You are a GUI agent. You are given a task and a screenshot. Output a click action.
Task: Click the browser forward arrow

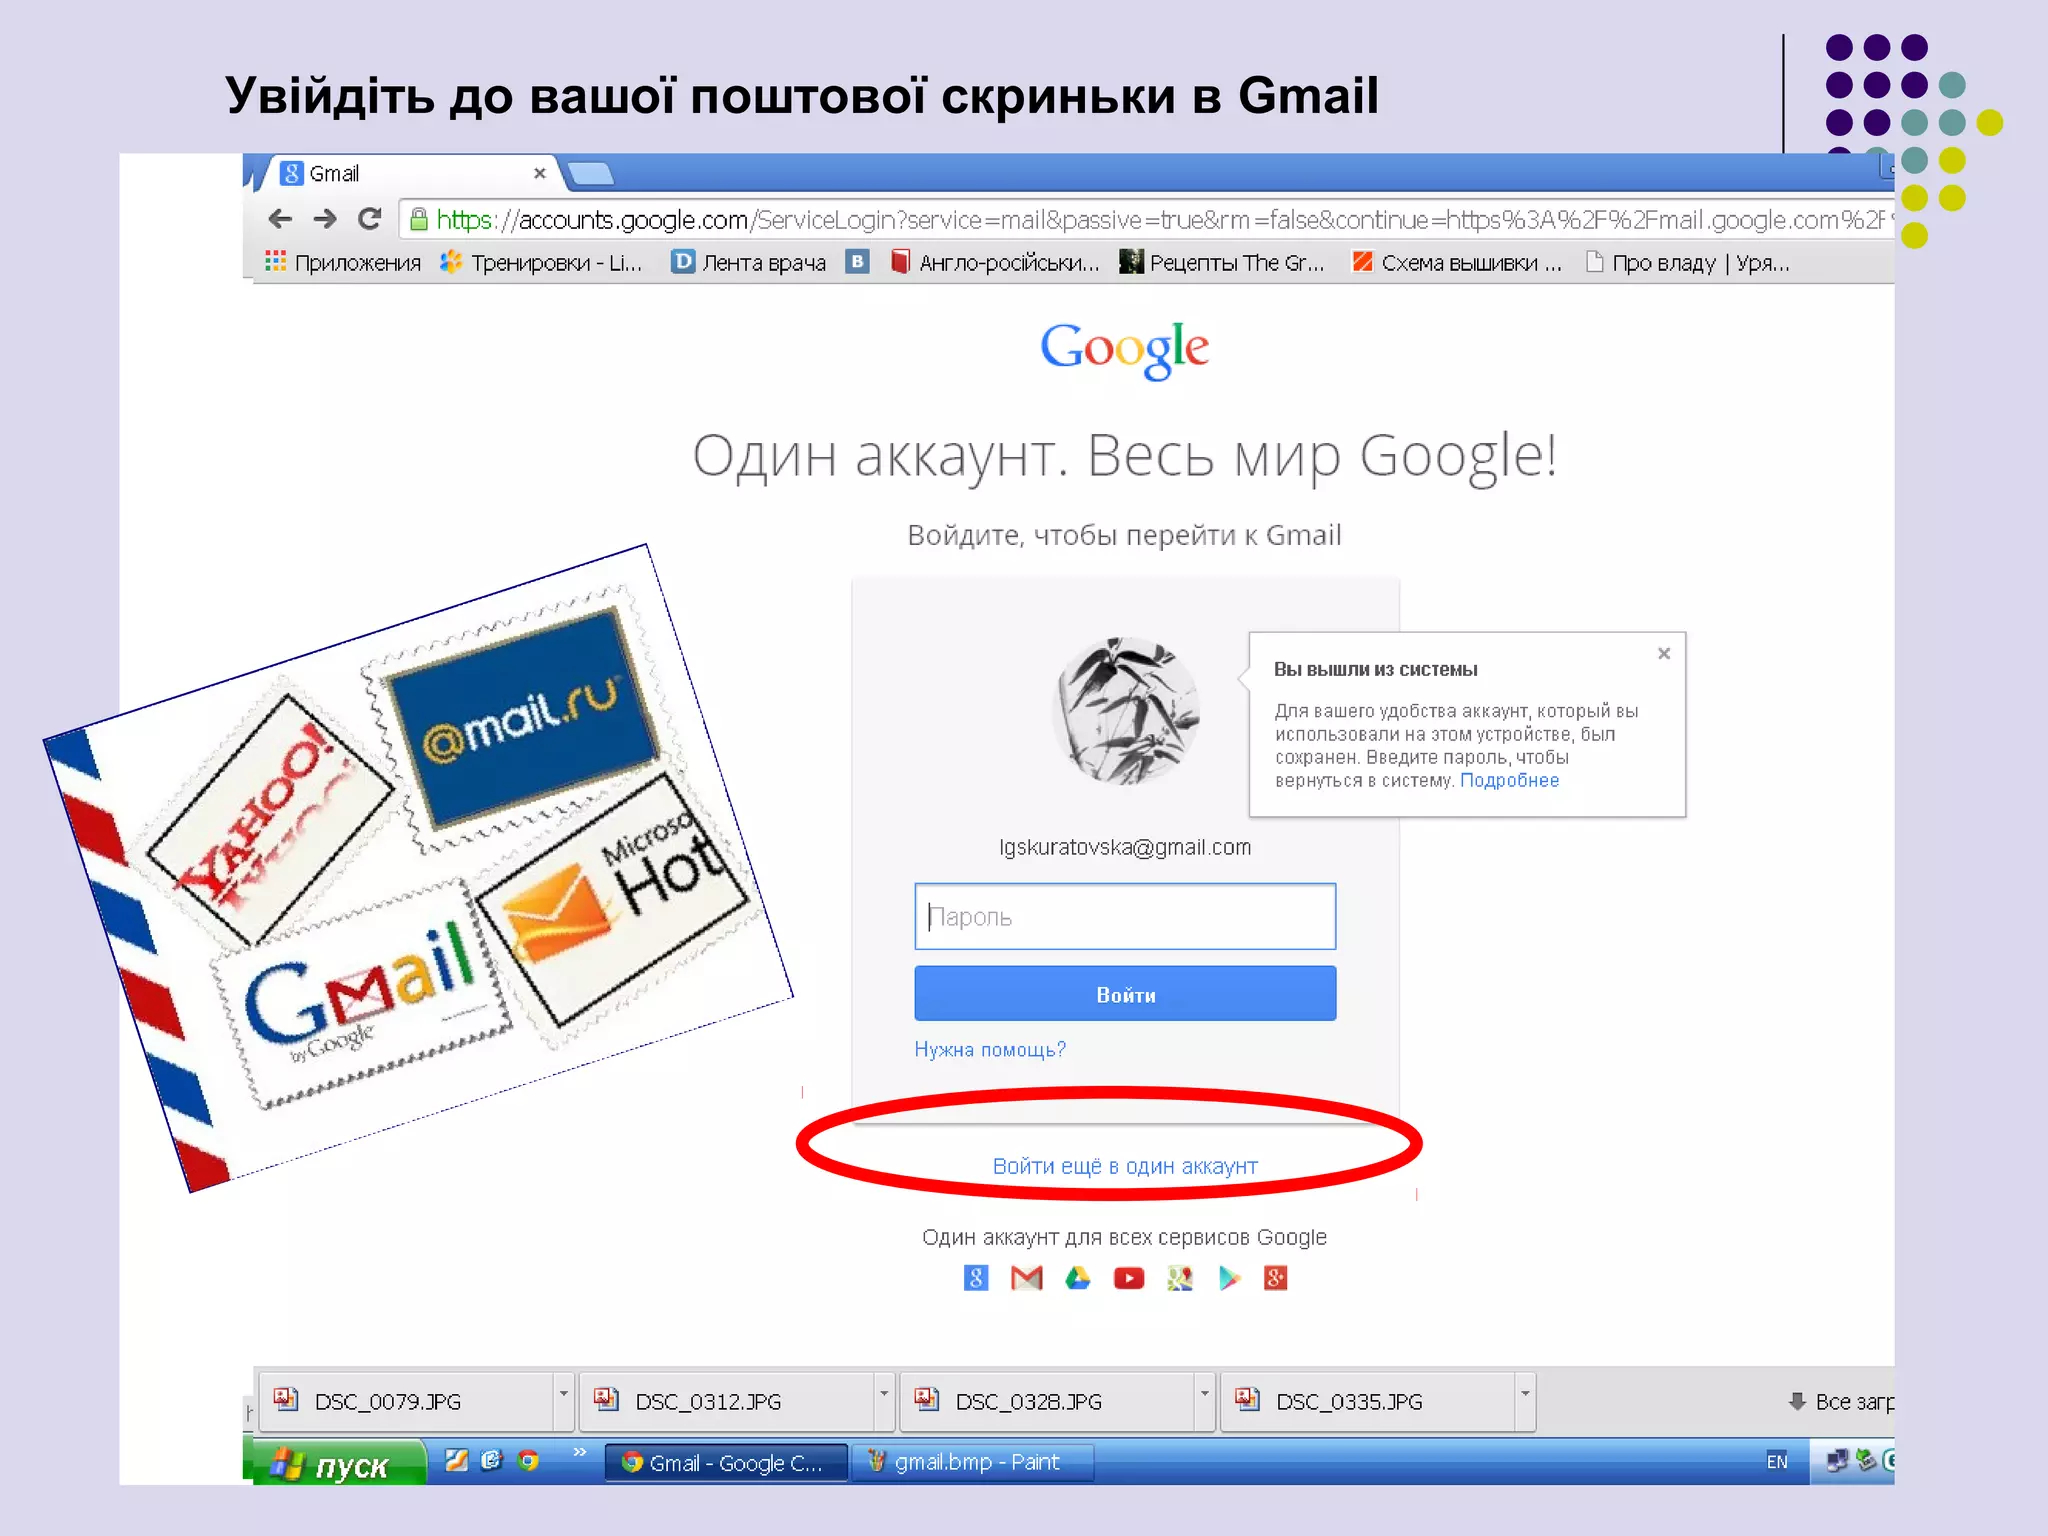tap(325, 219)
